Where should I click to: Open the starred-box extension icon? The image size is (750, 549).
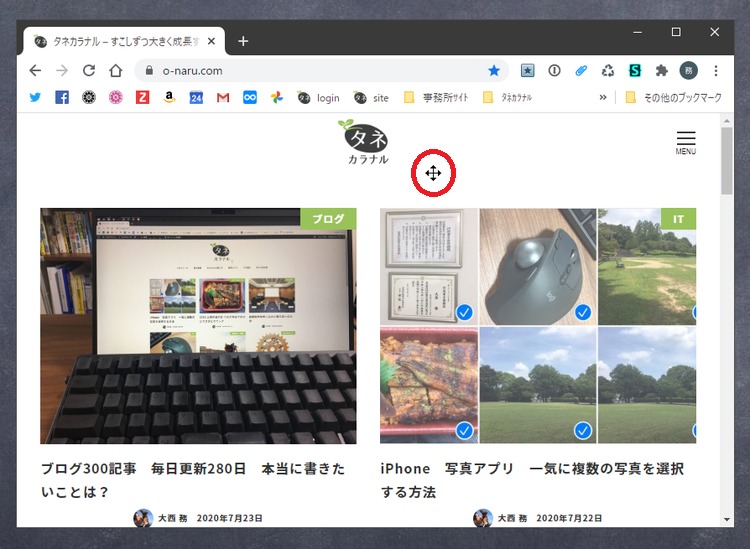(527, 71)
